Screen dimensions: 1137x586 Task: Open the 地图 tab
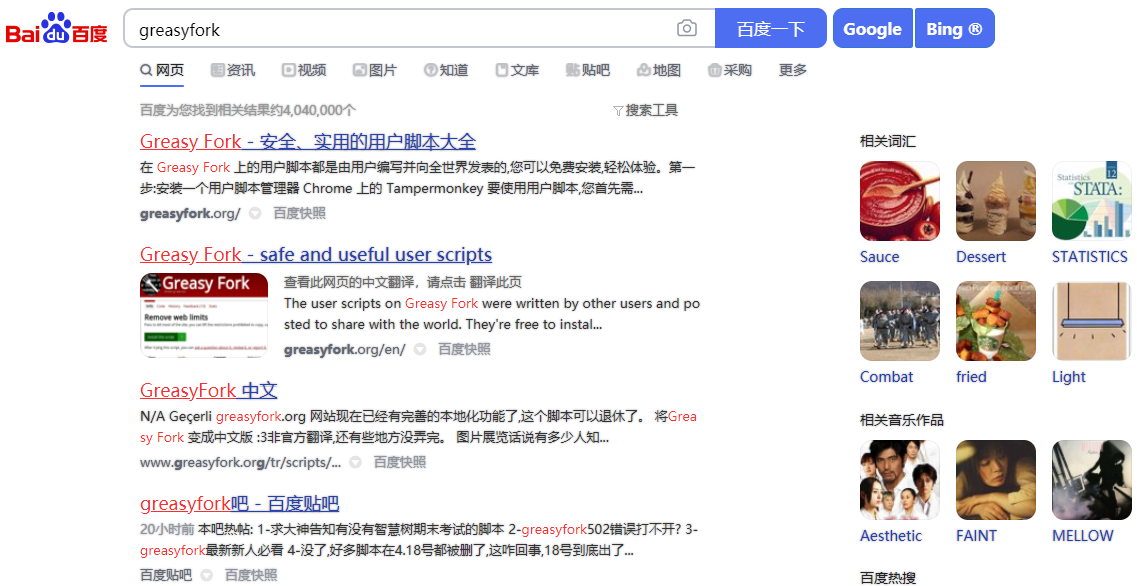659,70
